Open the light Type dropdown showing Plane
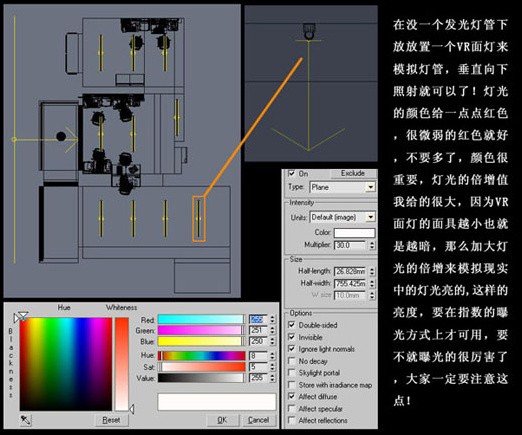 click(342, 187)
